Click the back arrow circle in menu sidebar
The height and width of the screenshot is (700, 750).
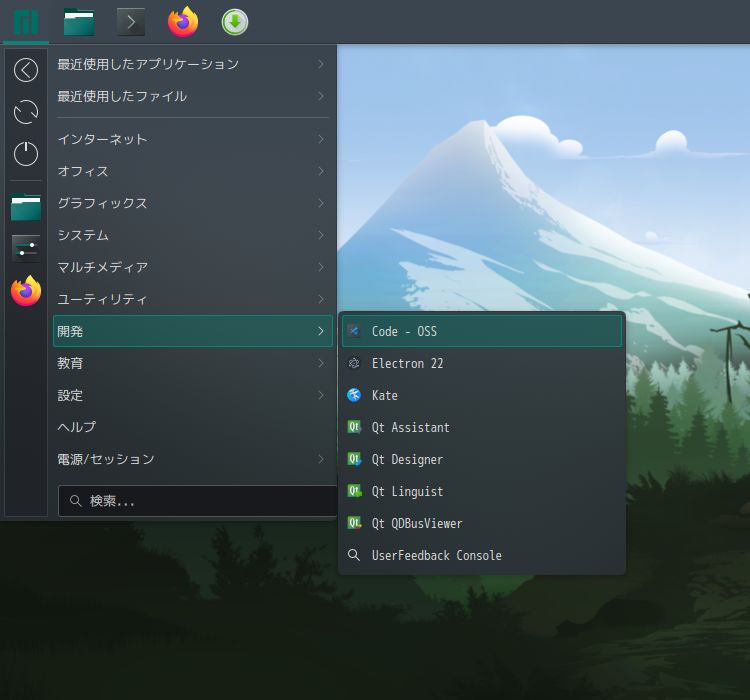pyautogui.click(x=26, y=70)
